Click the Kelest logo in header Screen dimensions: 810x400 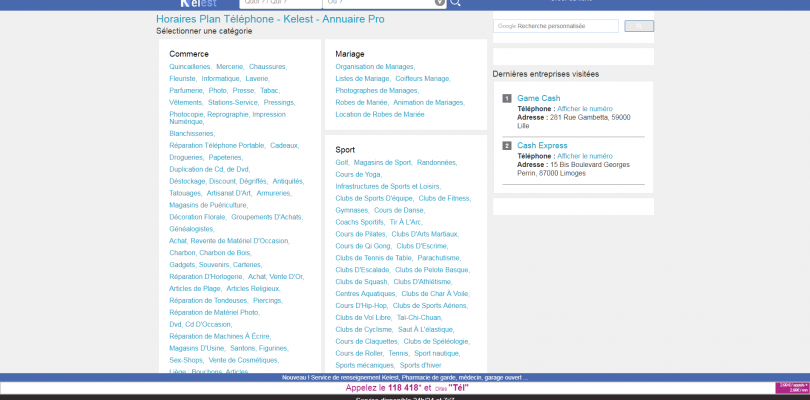tap(198, 4)
